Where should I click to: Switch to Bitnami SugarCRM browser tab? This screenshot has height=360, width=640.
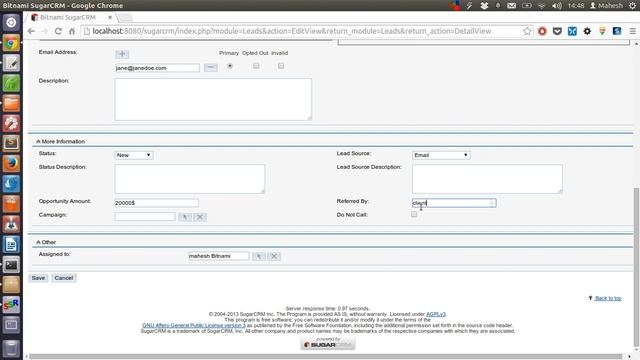[x=68, y=18]
